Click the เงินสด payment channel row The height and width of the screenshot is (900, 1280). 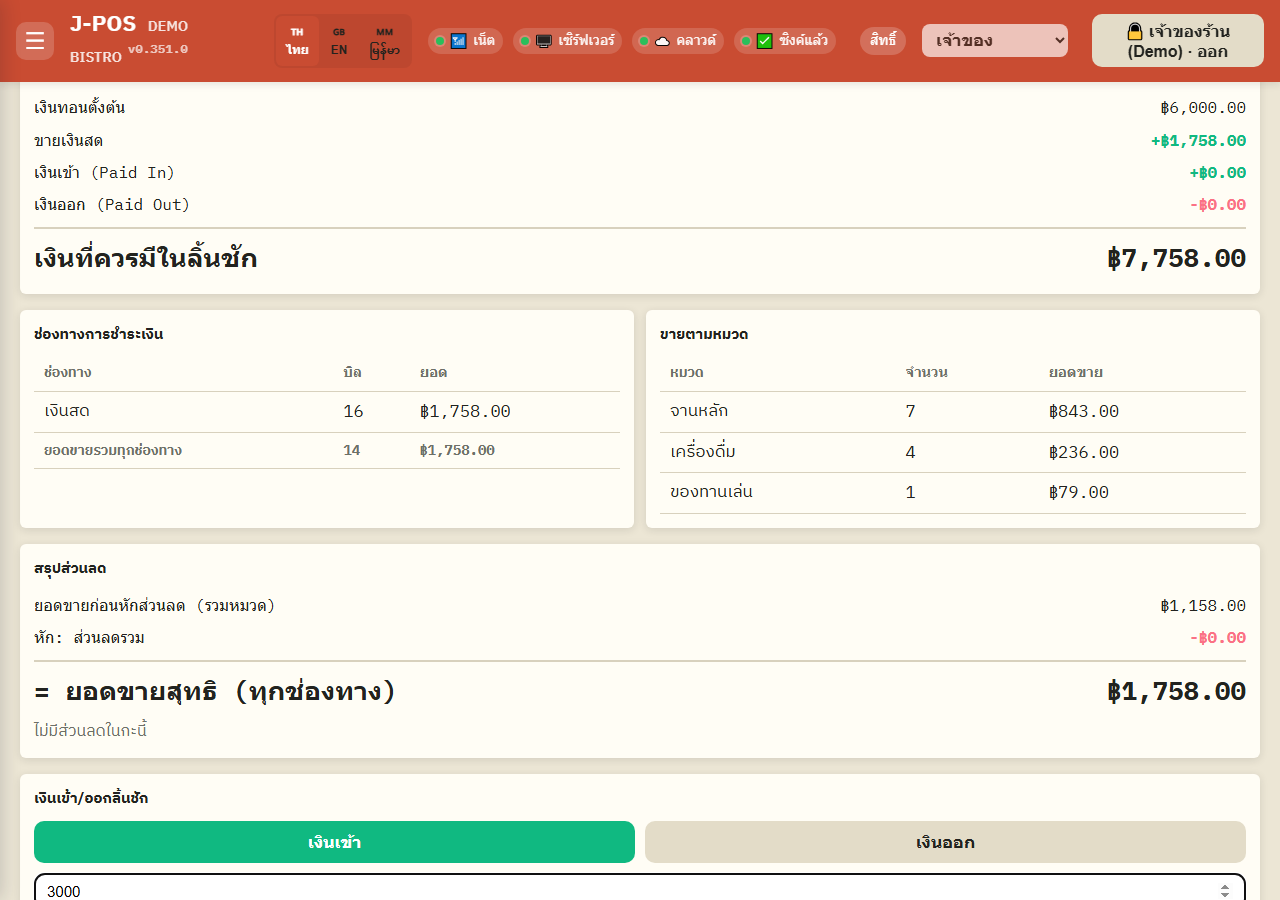(327, 411)
